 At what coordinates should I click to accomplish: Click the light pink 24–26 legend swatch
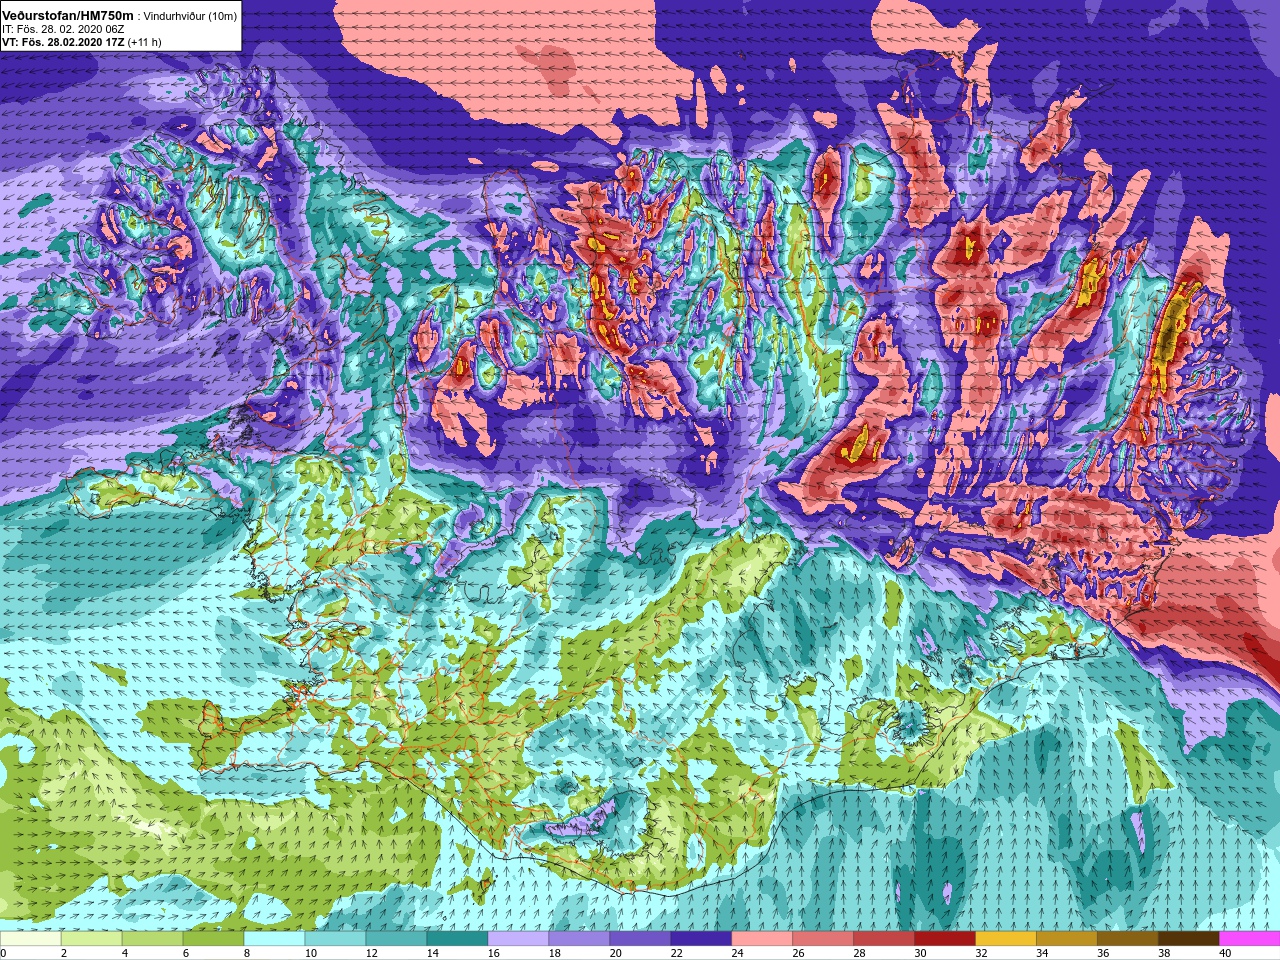[x=762, y=940]
